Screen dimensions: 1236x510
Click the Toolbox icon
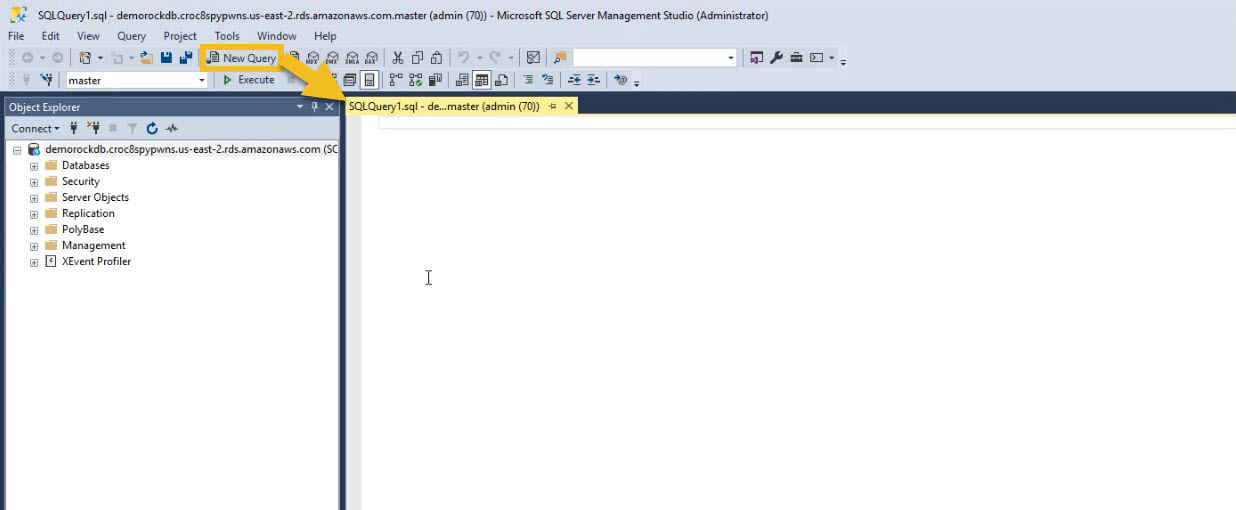tap(796, 58)
